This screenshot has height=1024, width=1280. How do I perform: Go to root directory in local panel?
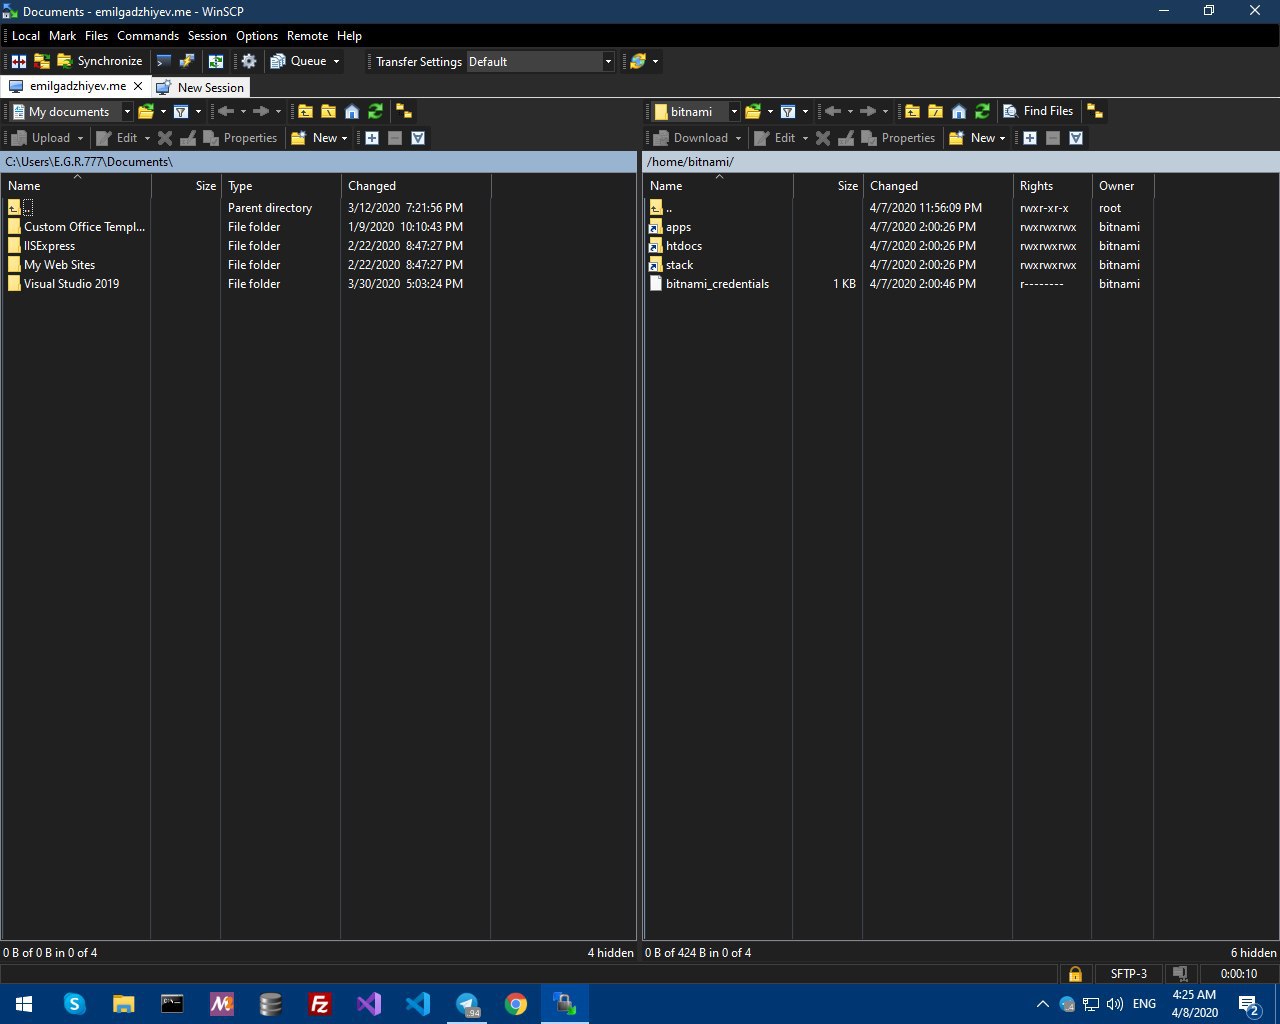coord(328,111)
